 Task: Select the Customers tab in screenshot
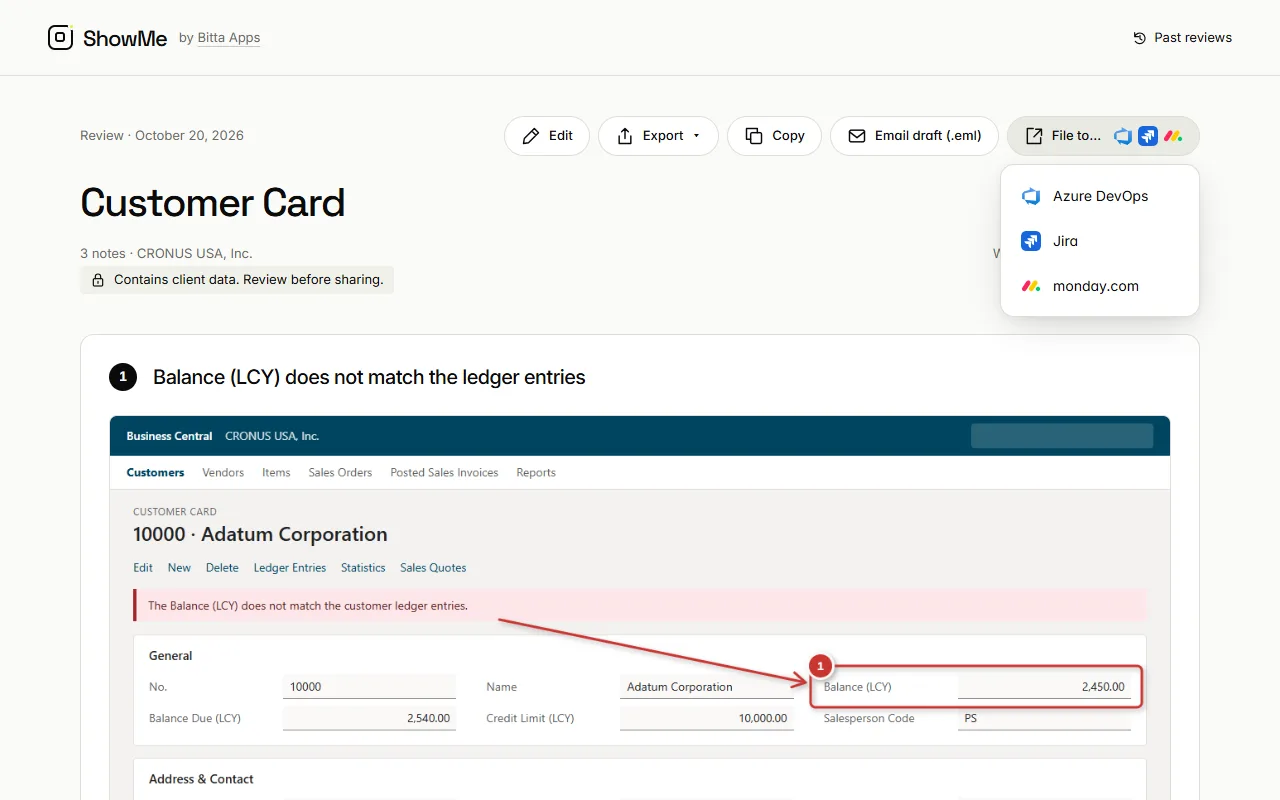[x=155, y=473]
